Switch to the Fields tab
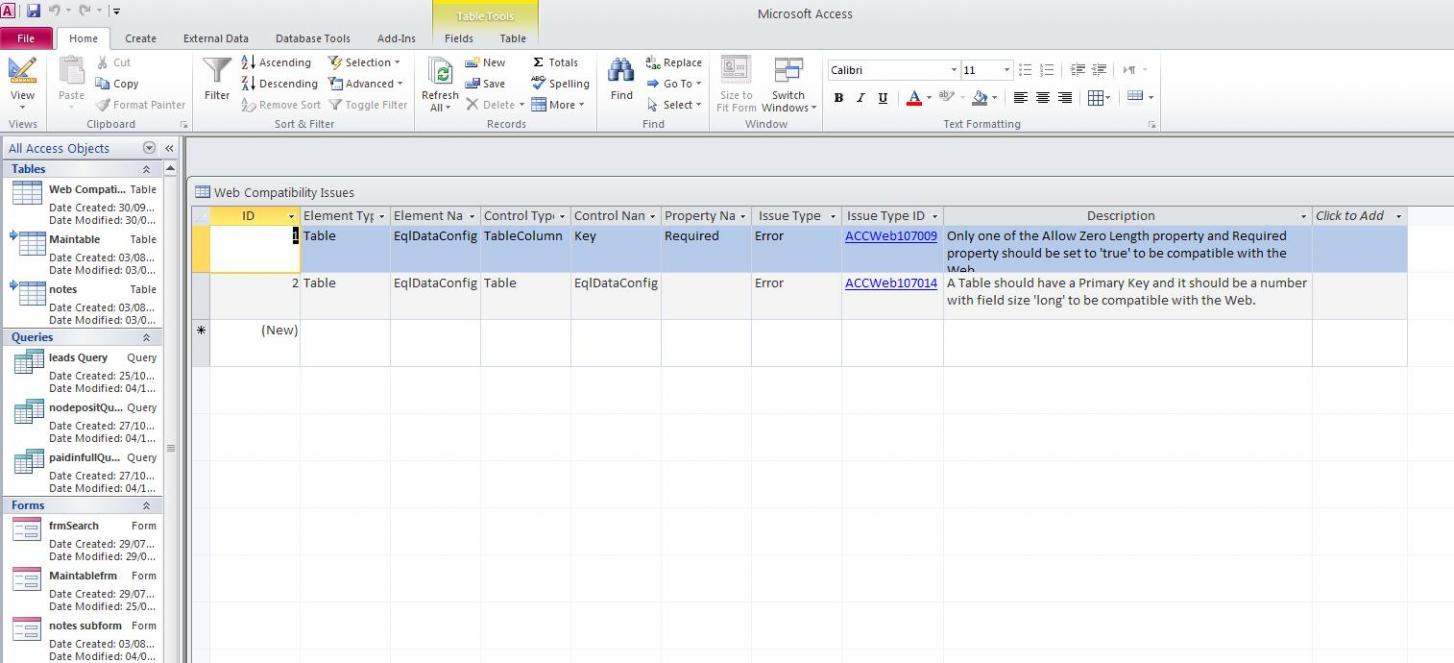The image size is (1454, 663). (x=459, y=38)
